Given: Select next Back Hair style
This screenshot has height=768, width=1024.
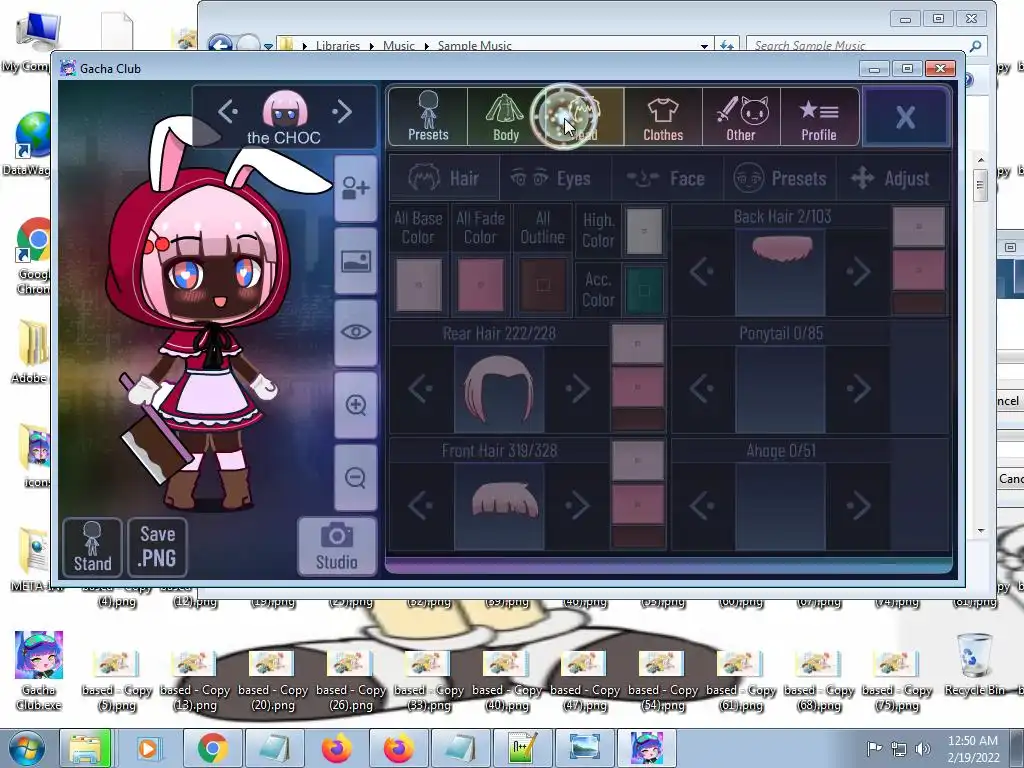Looking at the screenshot, I should point(858,272).
